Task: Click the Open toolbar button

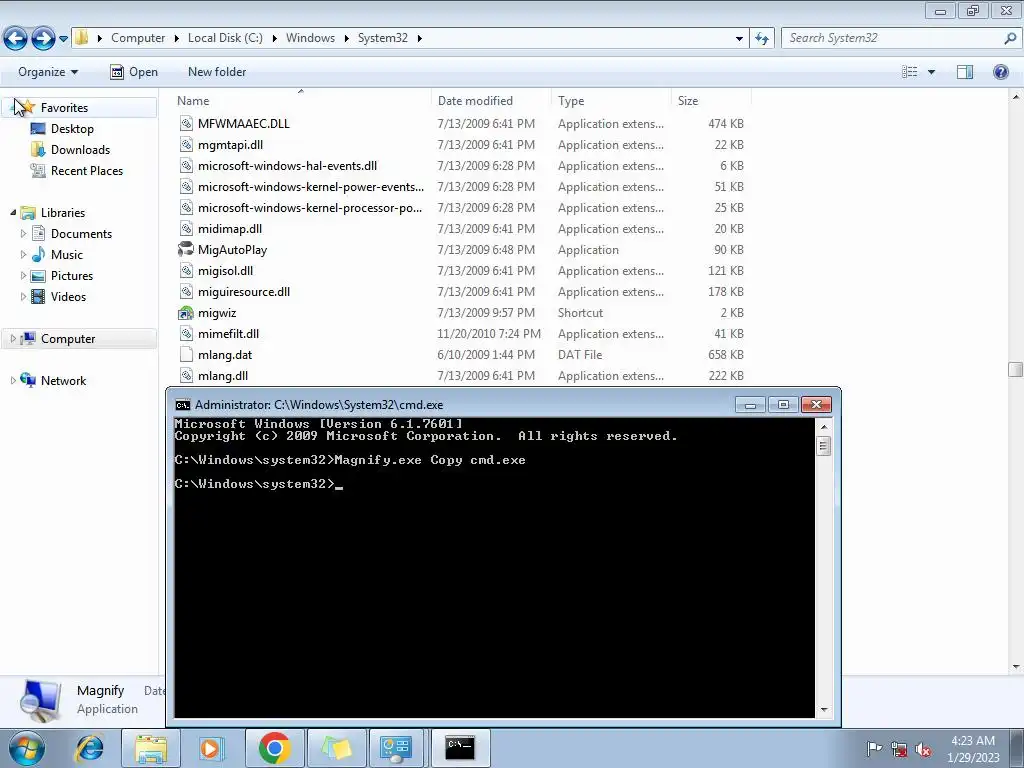Action: tap(134, 72)
